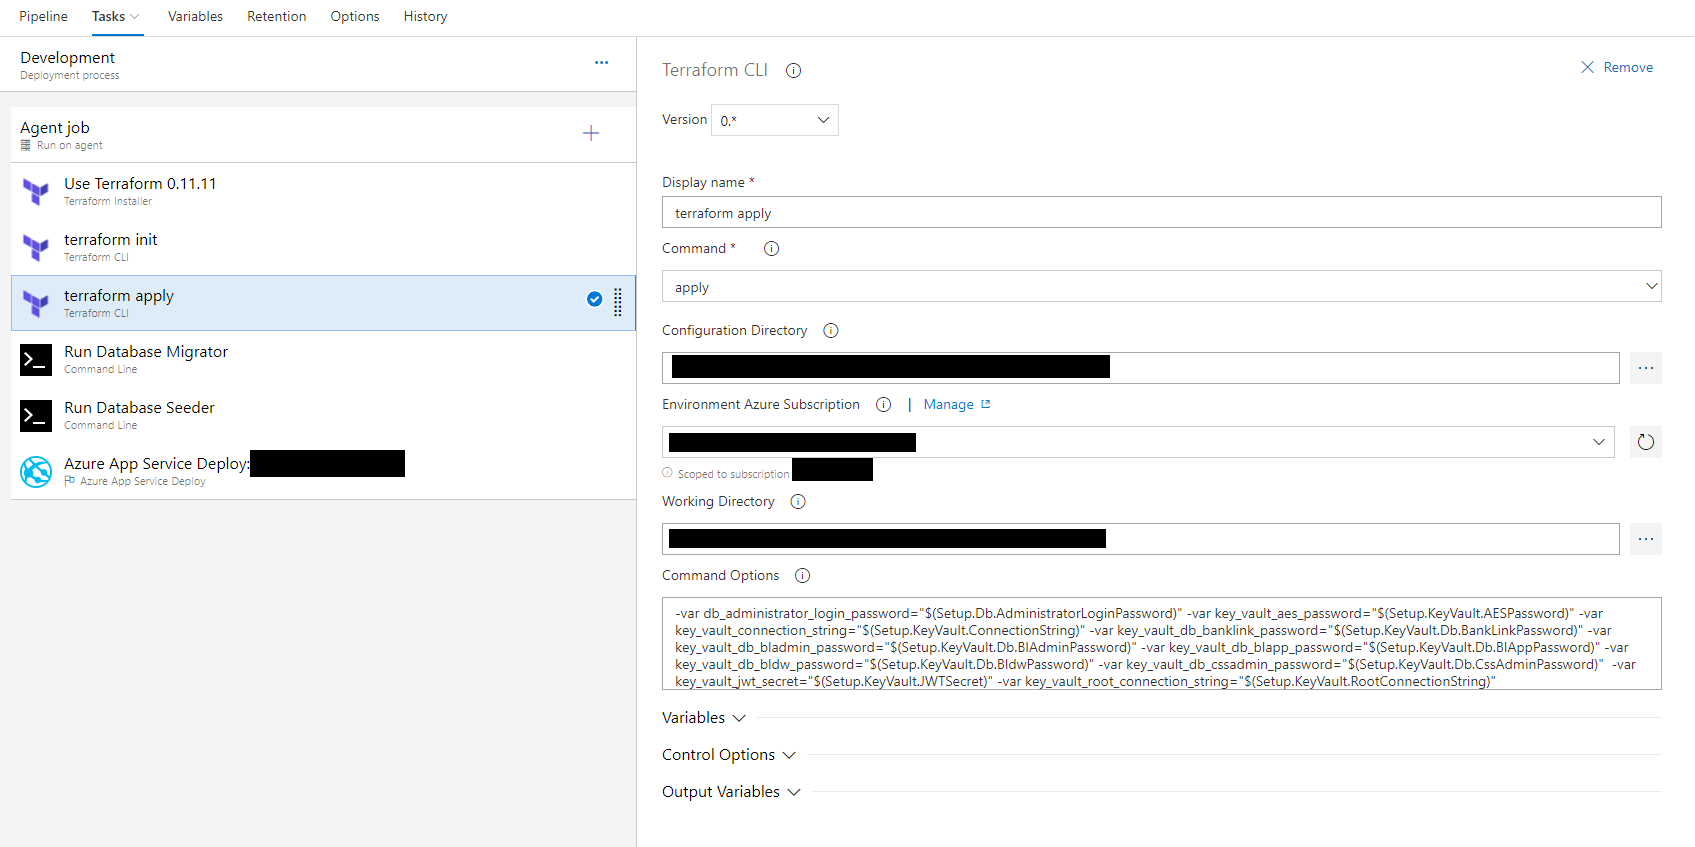
Task: Open the Version dropdown
Action: coord(775,120)
